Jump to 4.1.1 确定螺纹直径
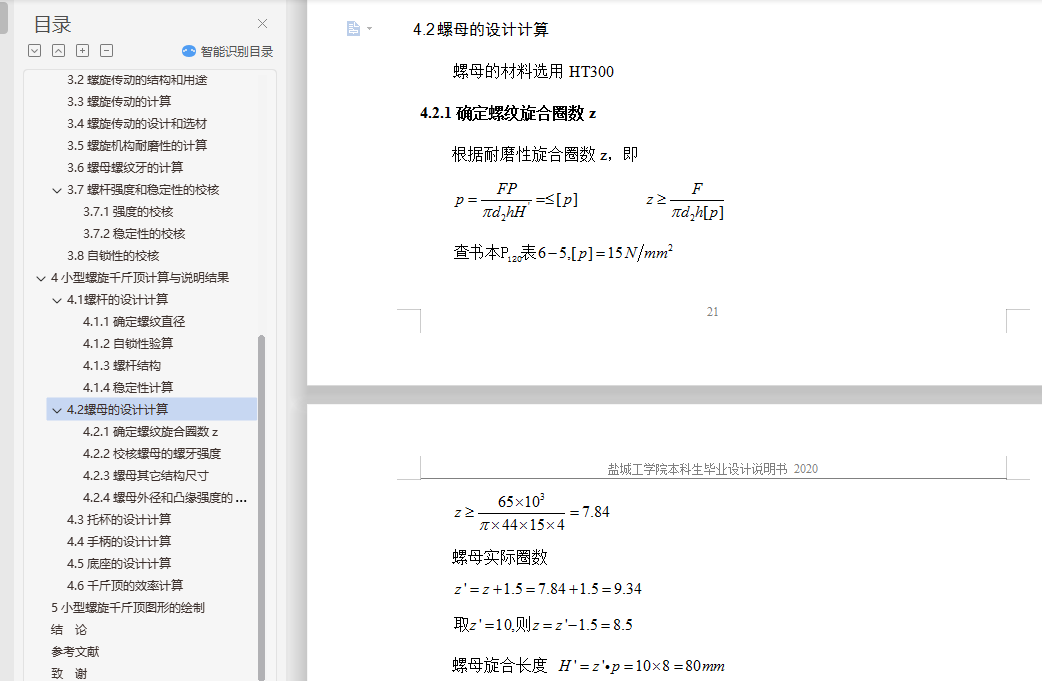The image size is (1042, 681). point(134,322)
